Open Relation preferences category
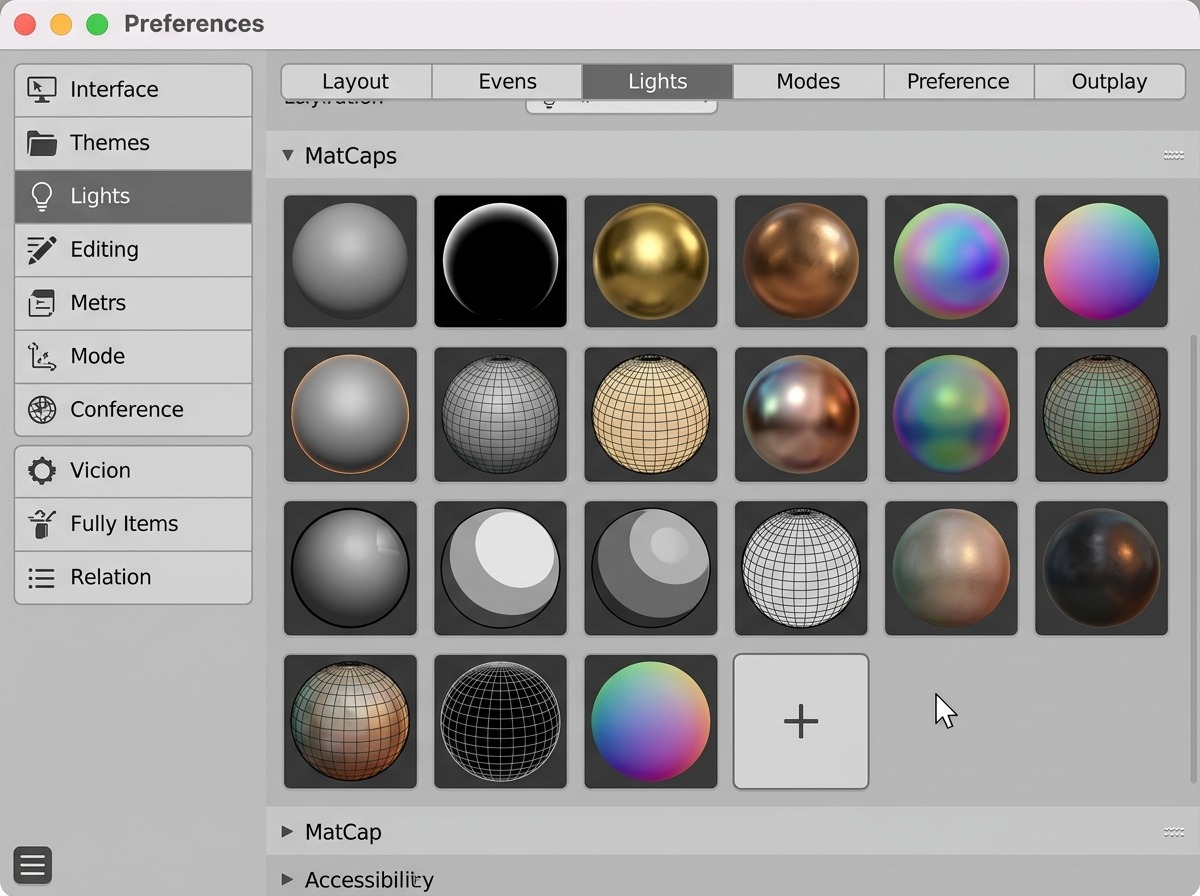This screenshot has width=1200, height=896. (133, 577)
